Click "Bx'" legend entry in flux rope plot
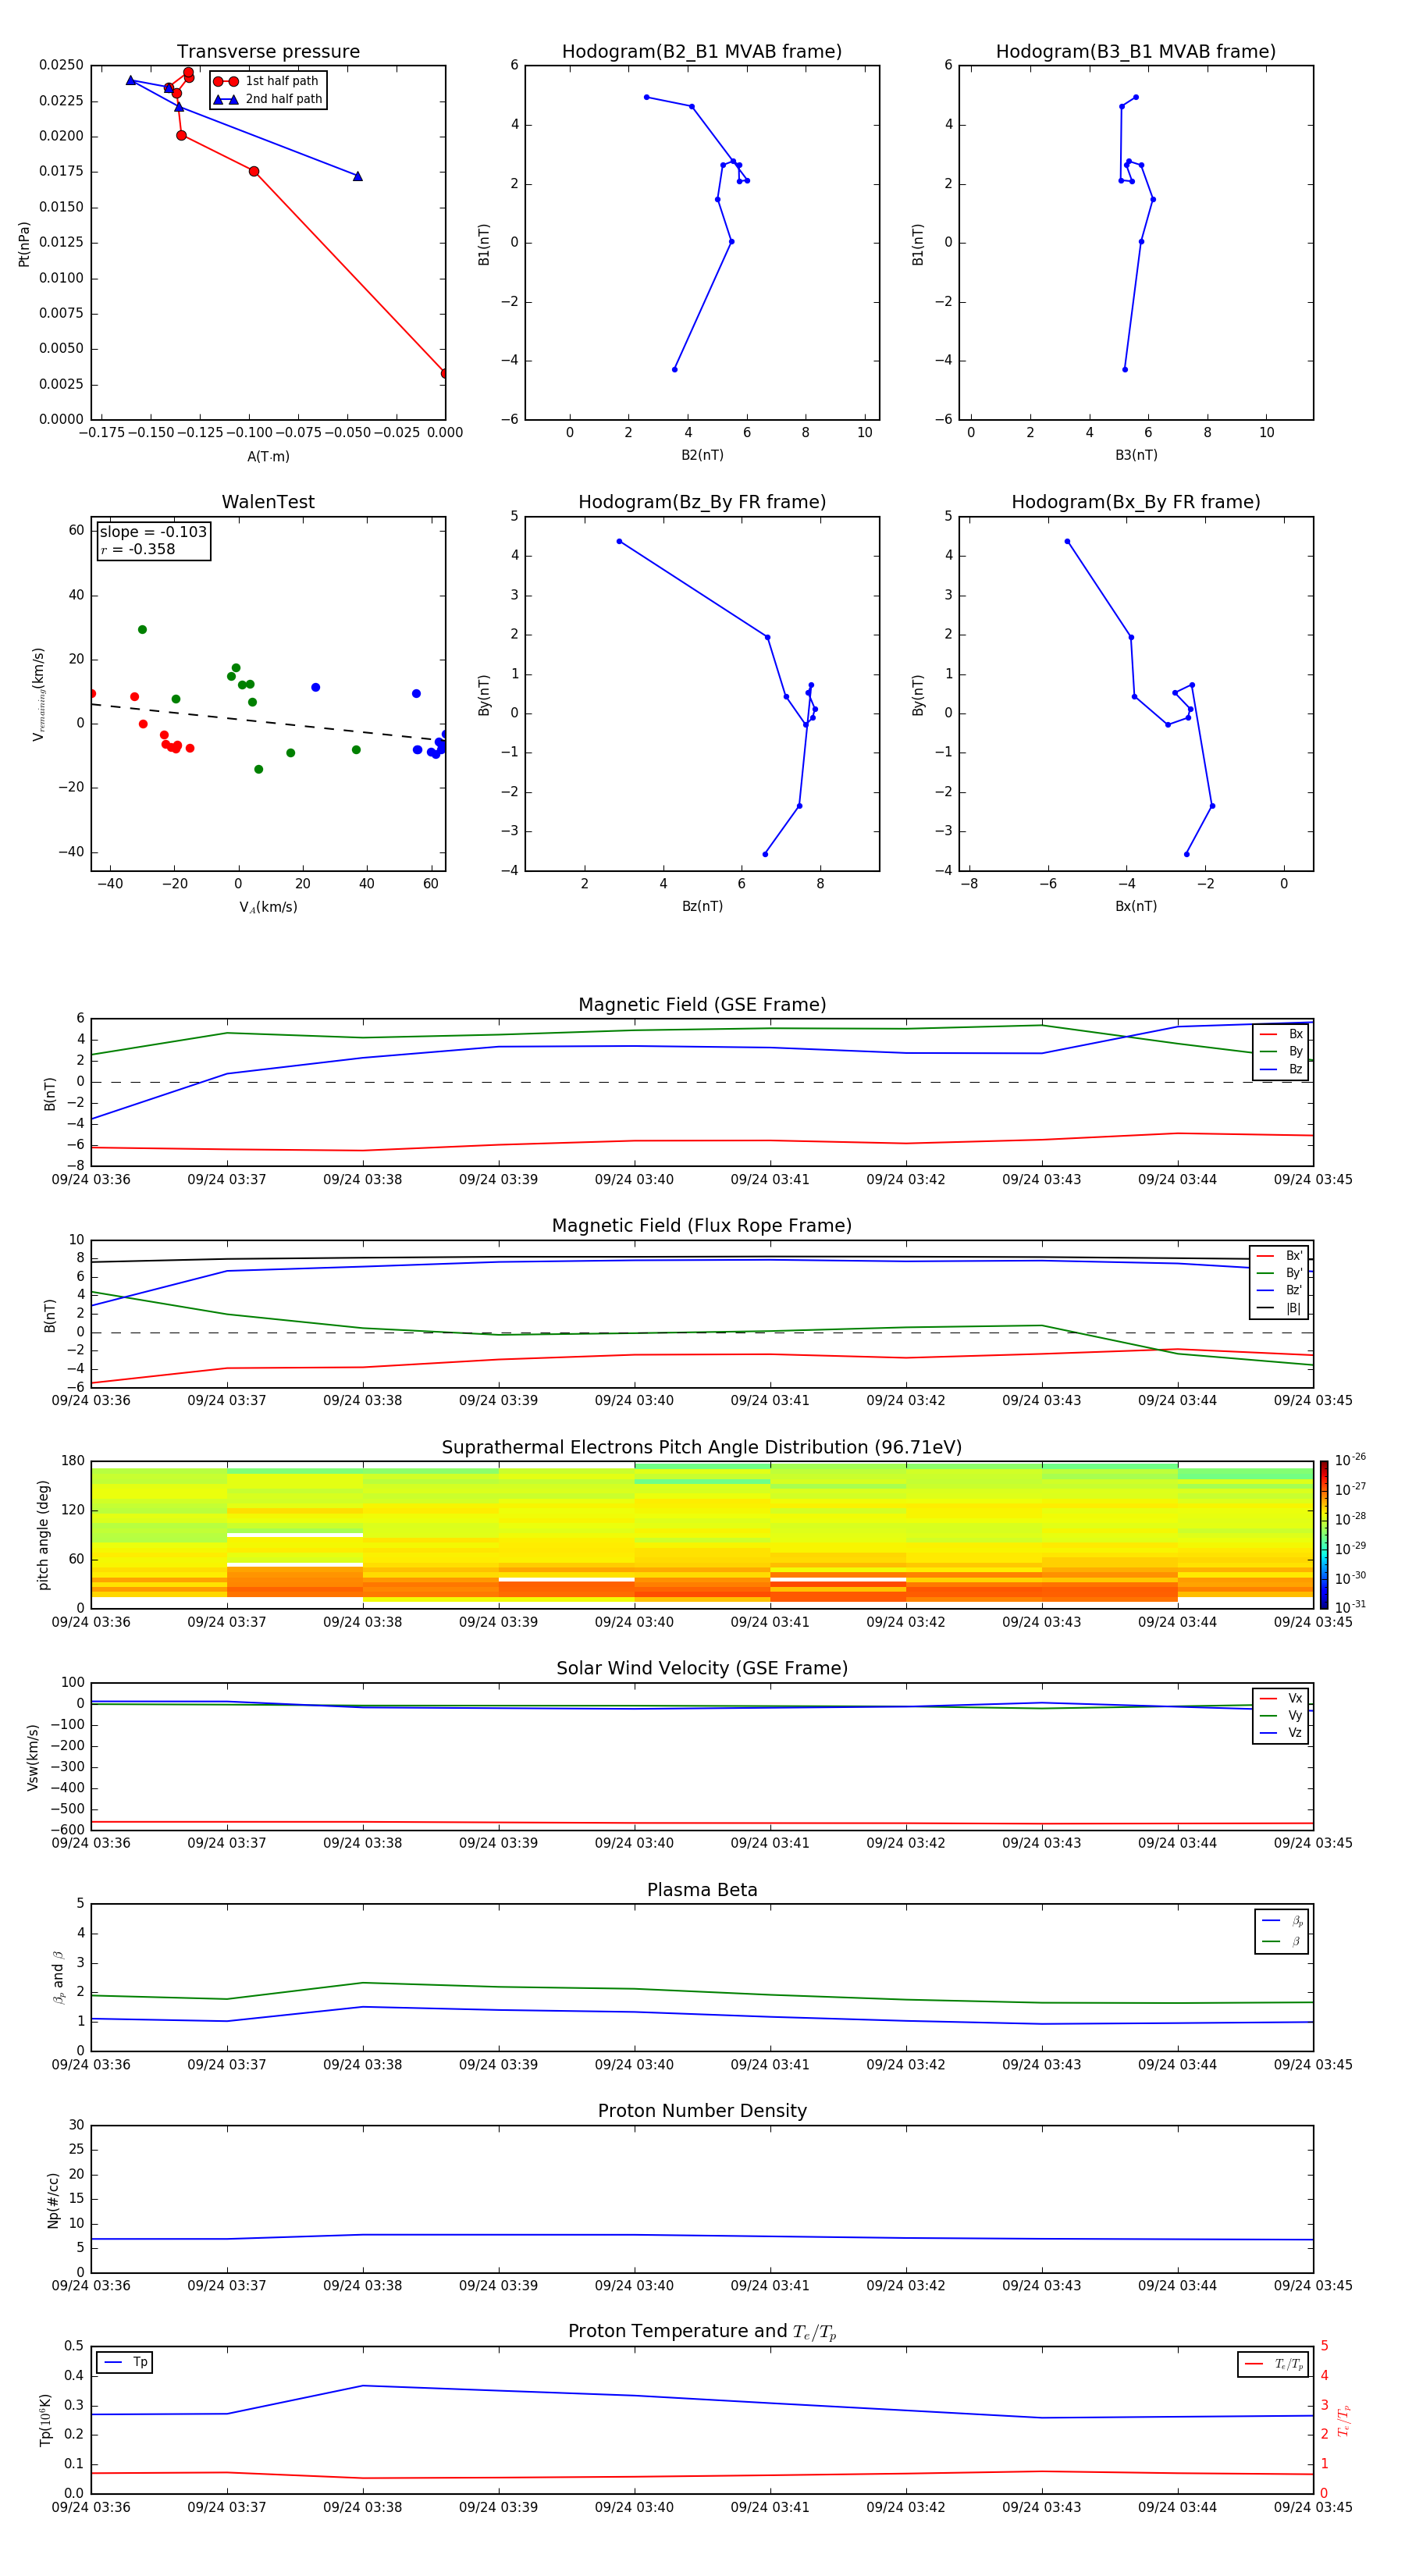This screenshot has height=2576, width=1405. point(1279,1255)
